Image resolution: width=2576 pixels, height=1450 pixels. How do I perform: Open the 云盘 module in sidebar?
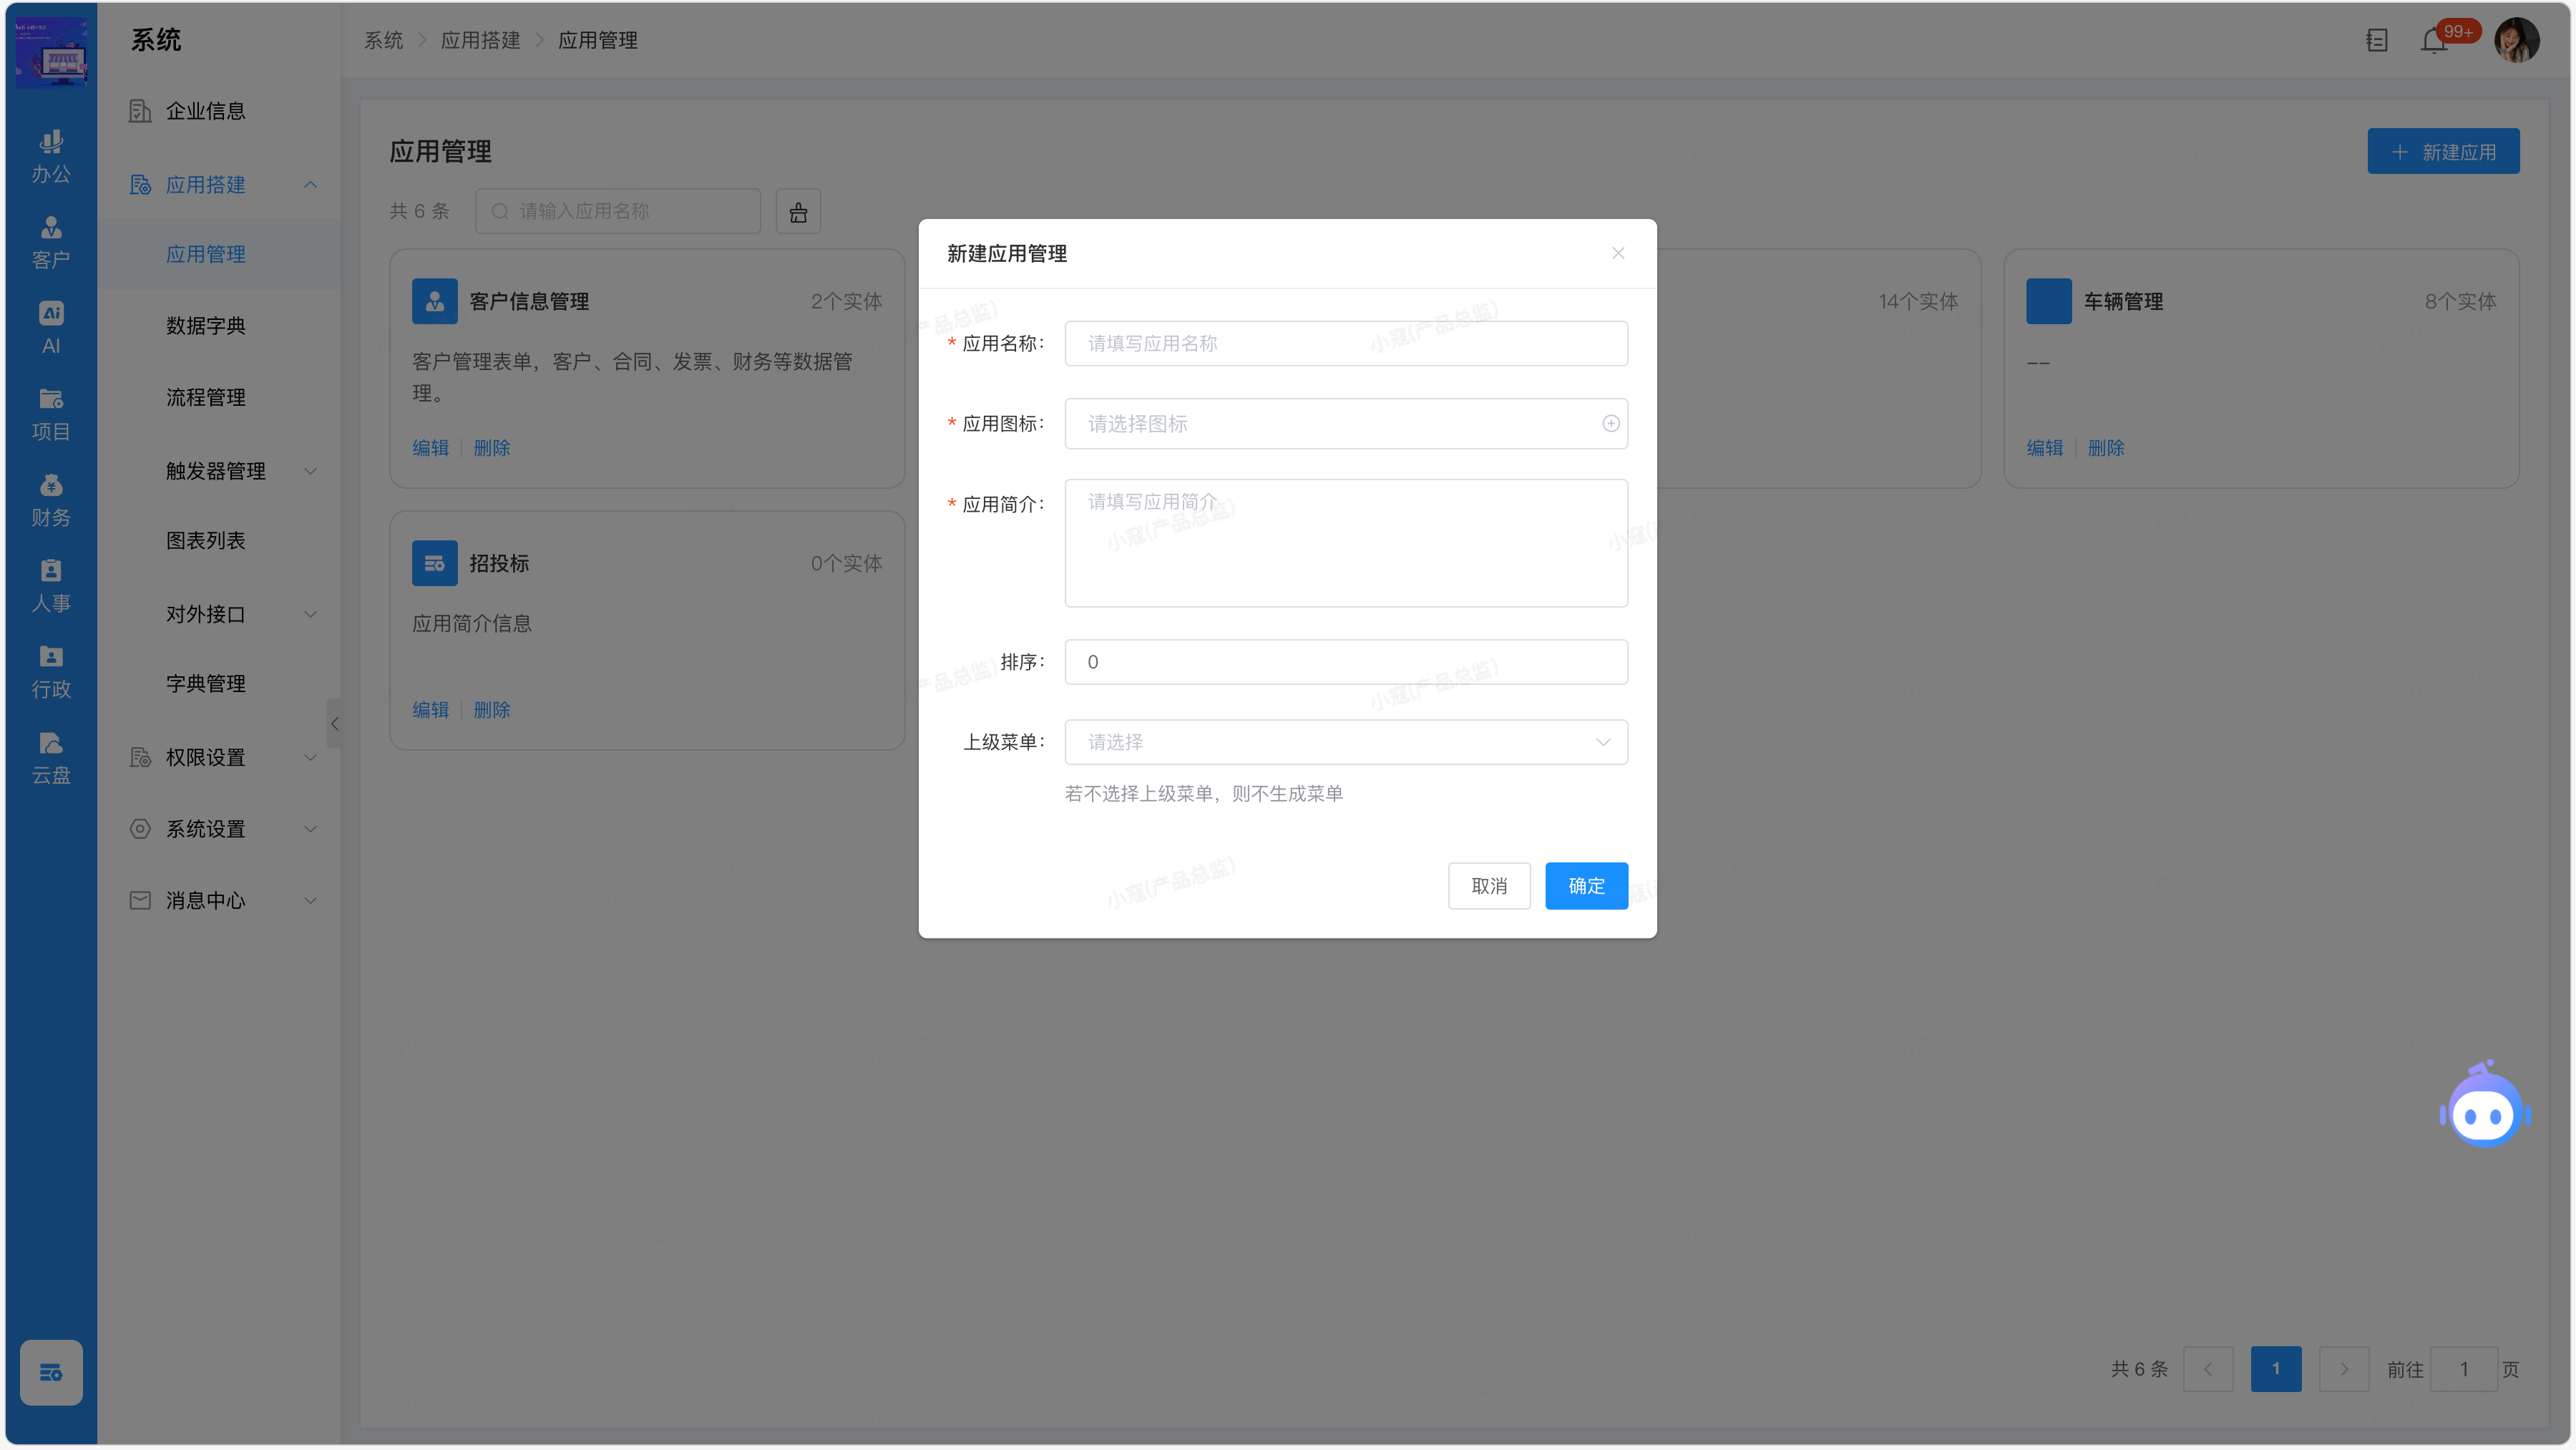(x=51, y=758)
